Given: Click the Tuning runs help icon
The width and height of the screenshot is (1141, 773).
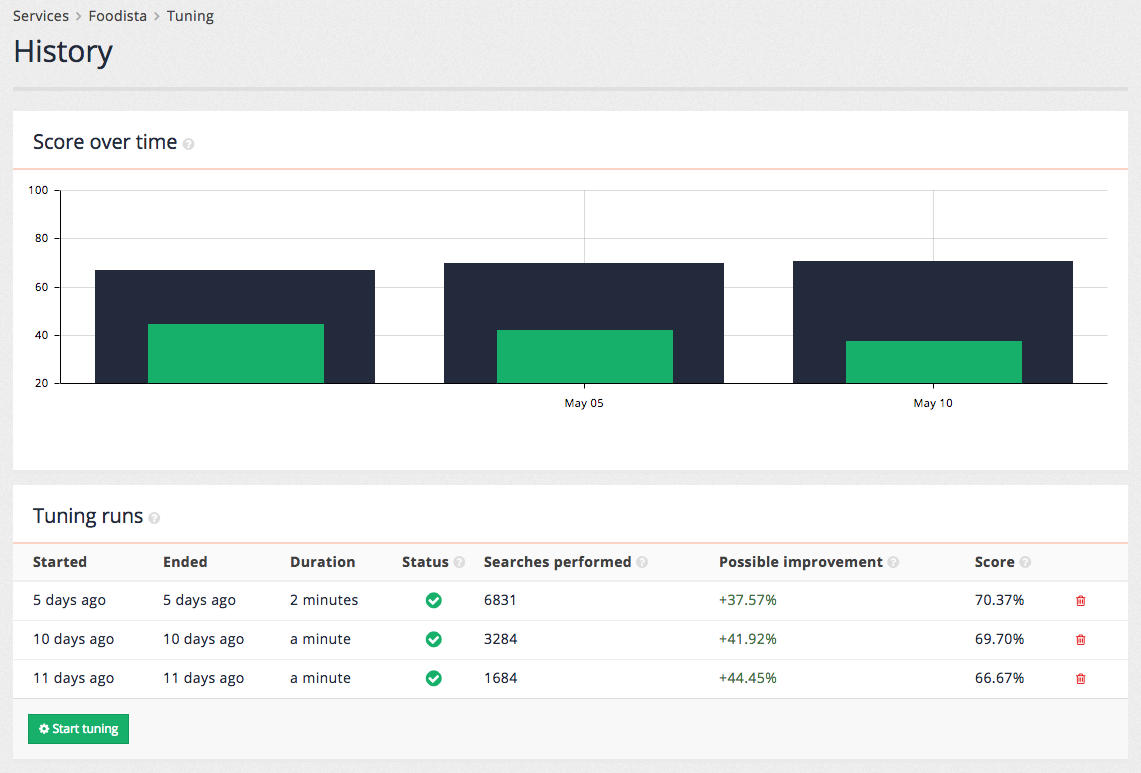Looking at the screenshot, I should (155, 518).
